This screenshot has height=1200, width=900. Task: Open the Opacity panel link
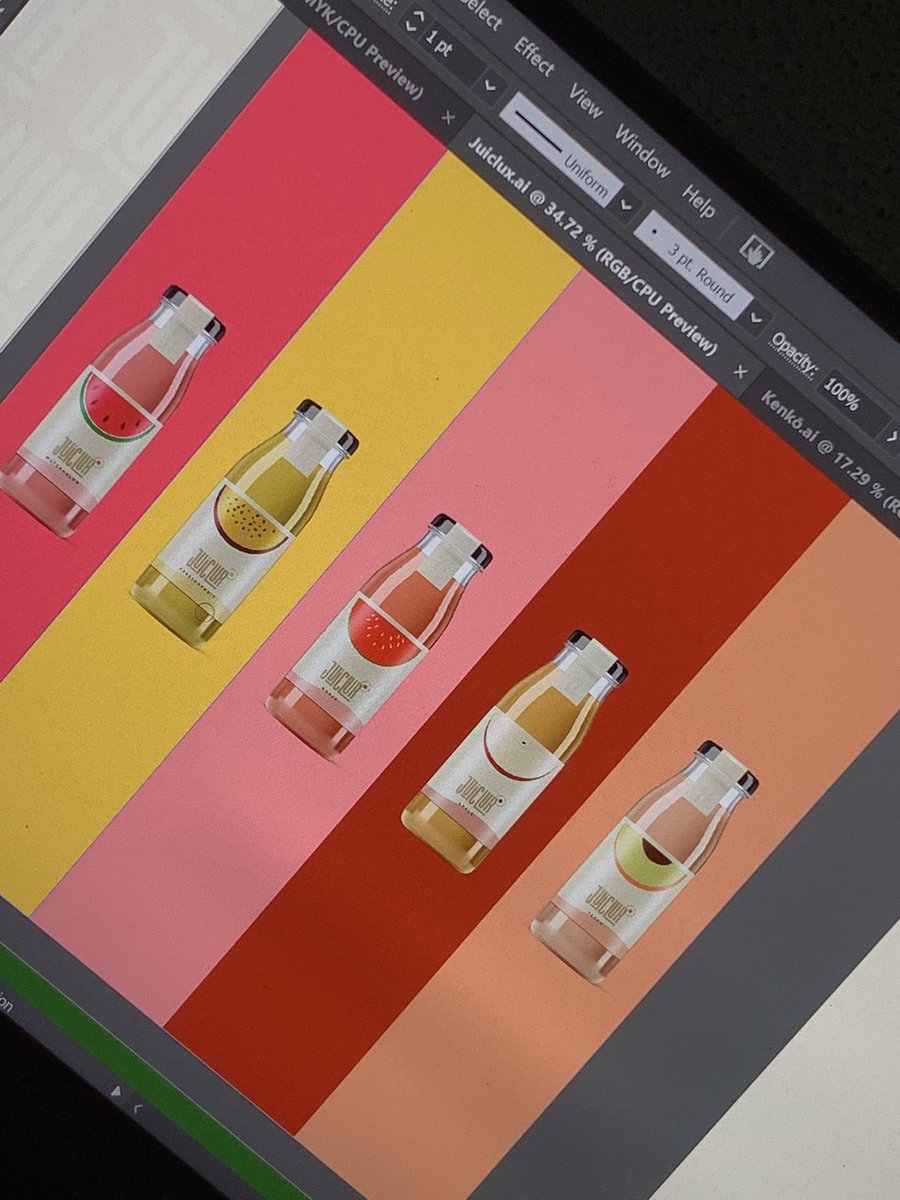(x=794, y=353)
